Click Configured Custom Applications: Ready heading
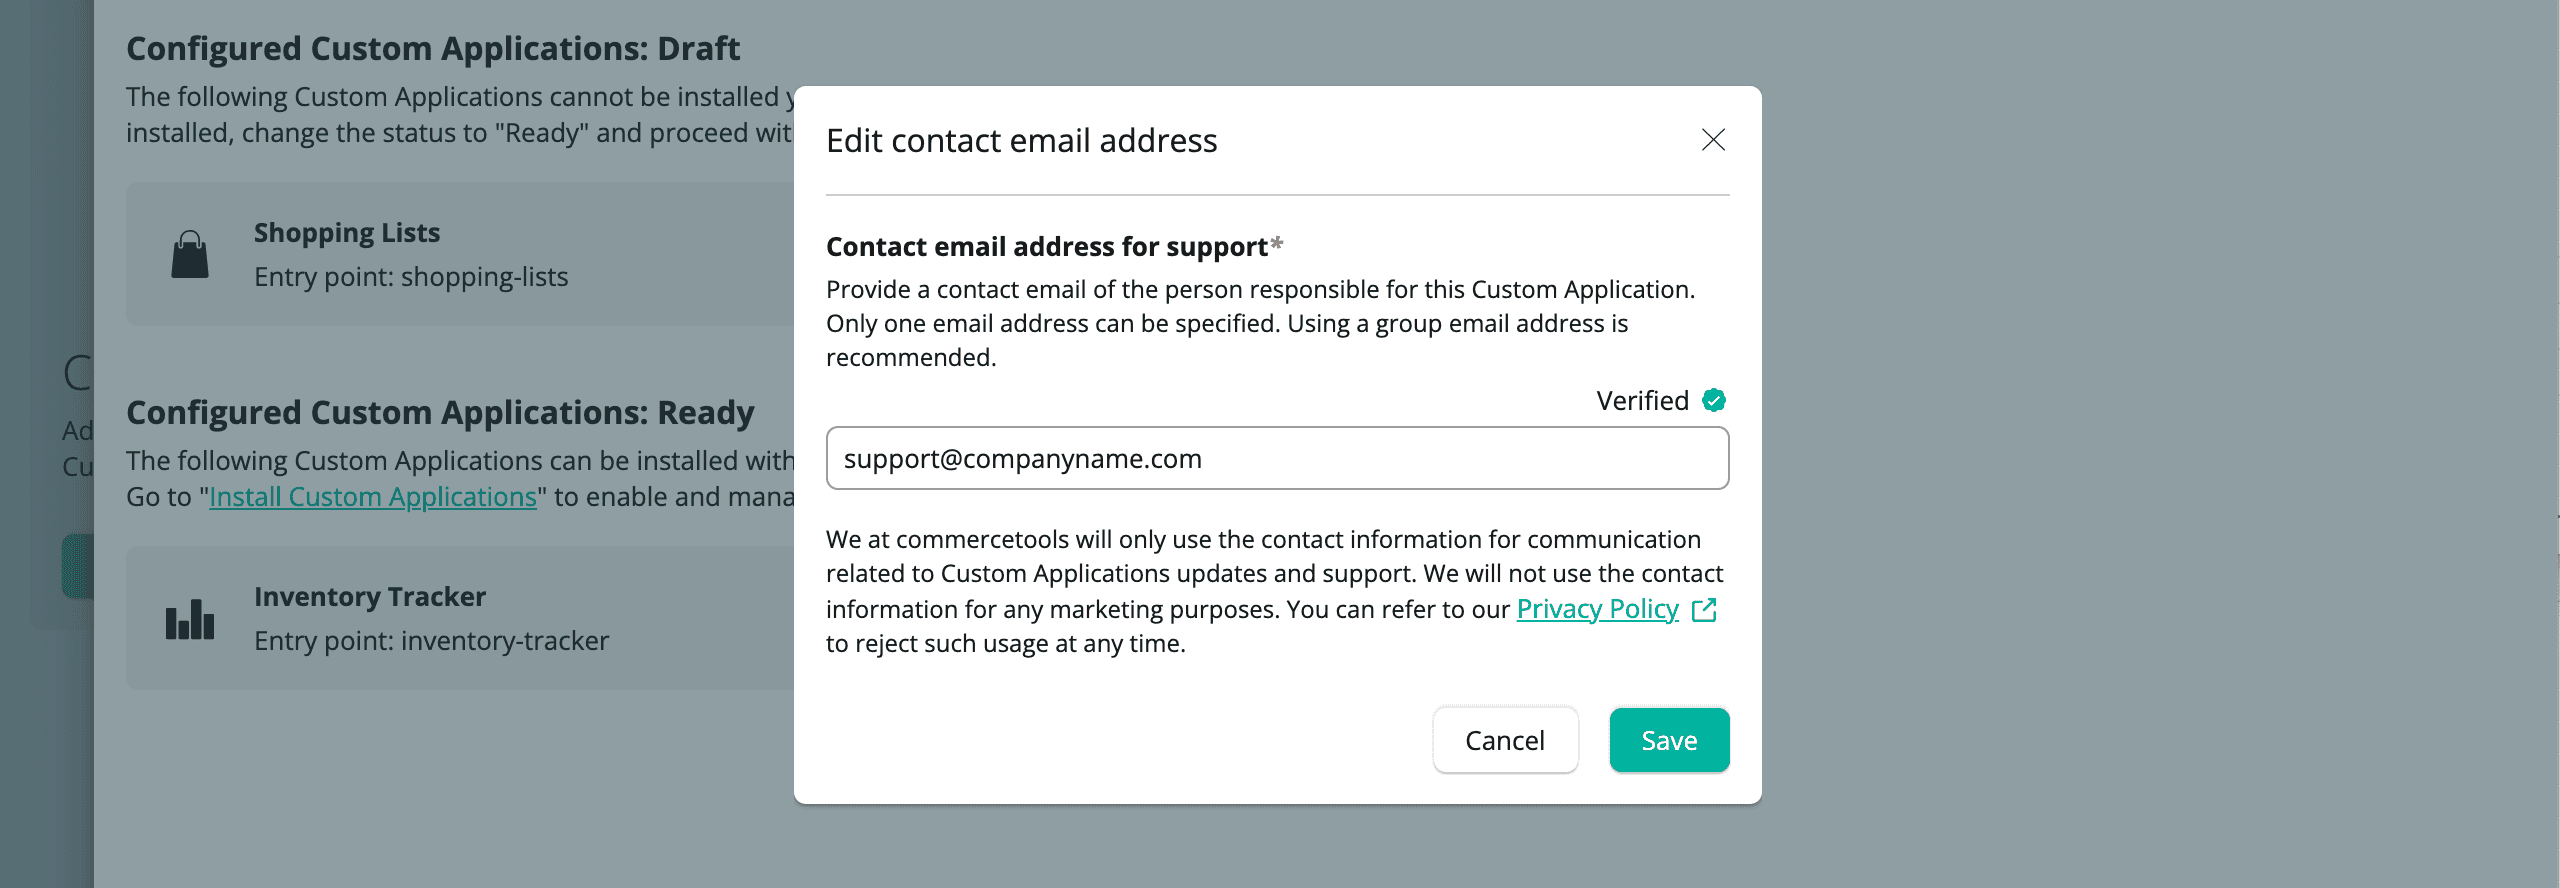Screen dimensions: 2560x888 [440, 412]
